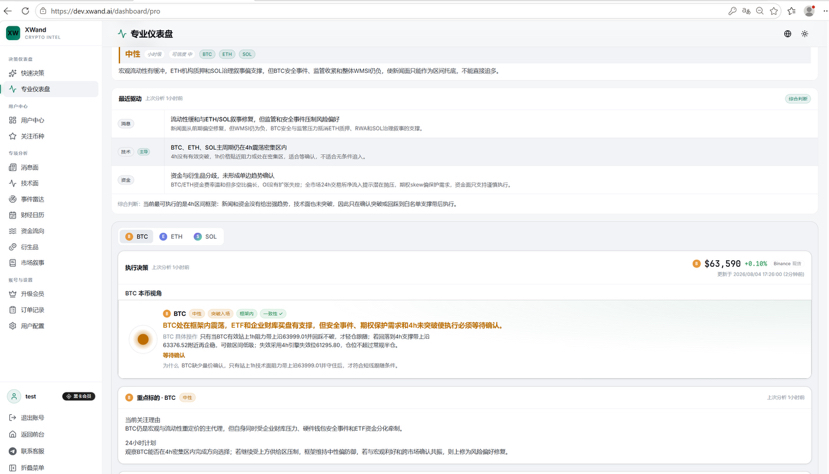Click the browser translate icon
Viewport: 829px width, 474px height.
[746, 11]
